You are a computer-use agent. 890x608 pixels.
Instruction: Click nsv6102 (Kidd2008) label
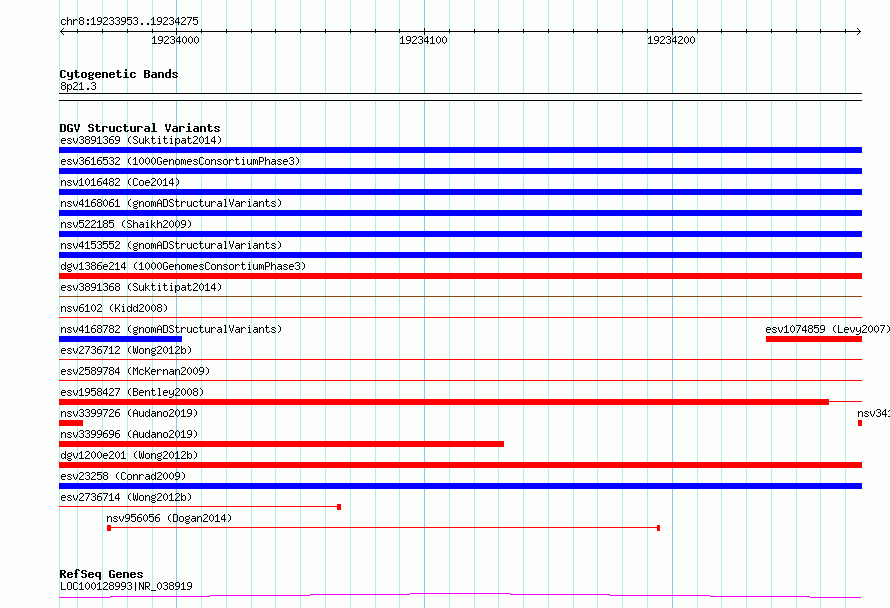coord(114,308)
